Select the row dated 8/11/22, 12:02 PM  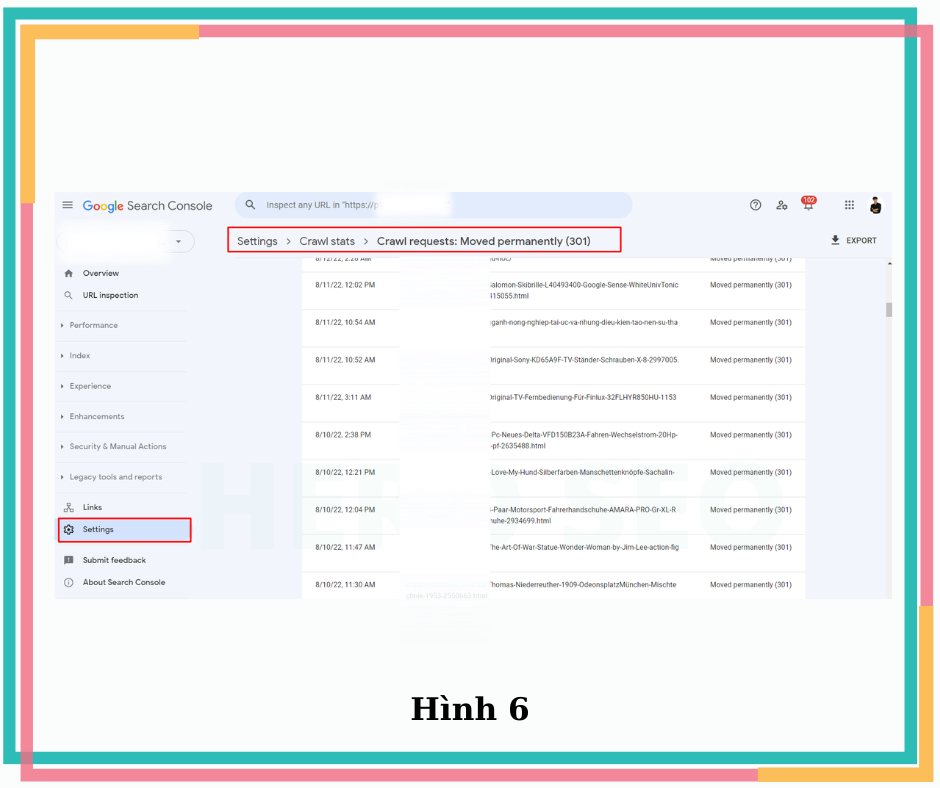click(x=553, y=290)
